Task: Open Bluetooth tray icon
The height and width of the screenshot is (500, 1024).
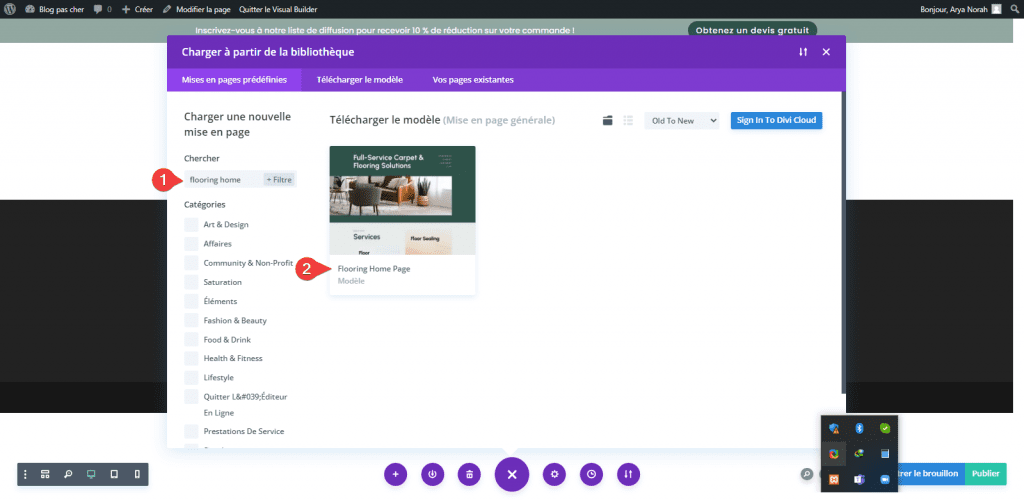Action: pyautogui.click(x=859, y=428)
